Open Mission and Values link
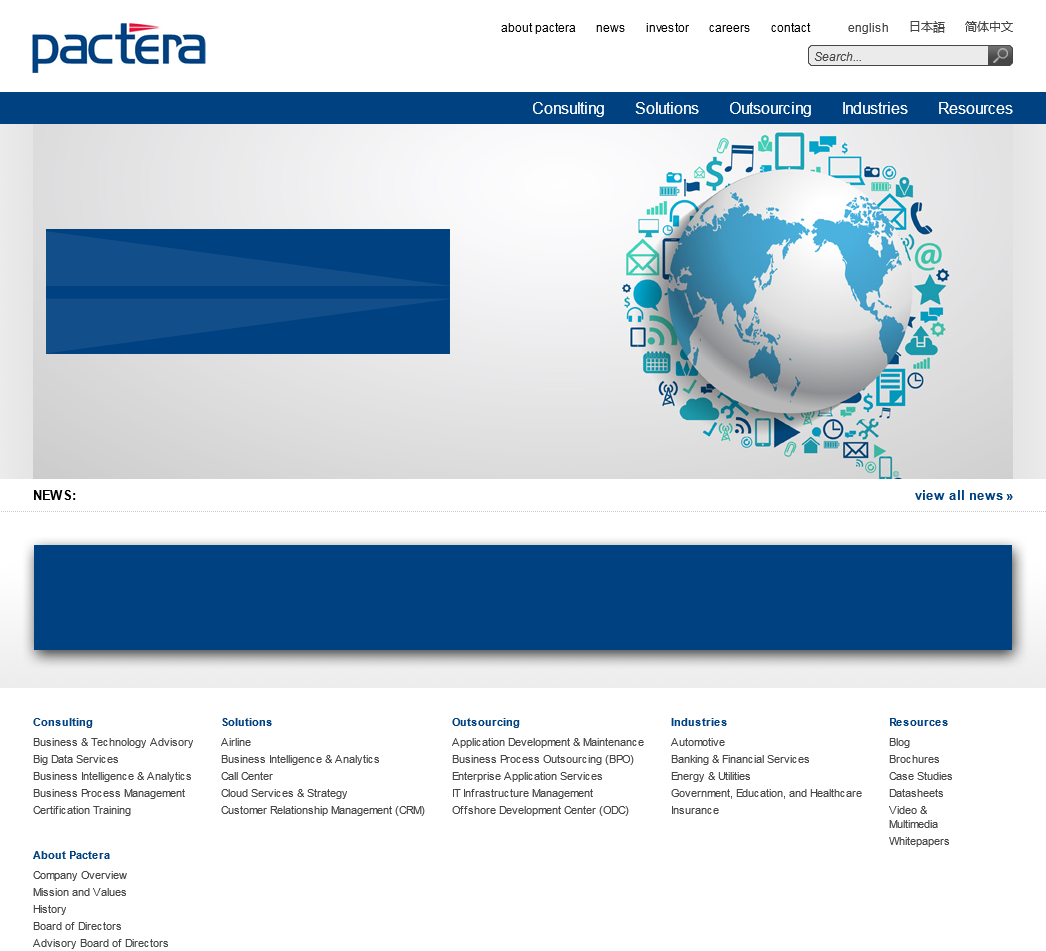The width and height of the screenshot is (1046, 951). click(x=79, y=892)
